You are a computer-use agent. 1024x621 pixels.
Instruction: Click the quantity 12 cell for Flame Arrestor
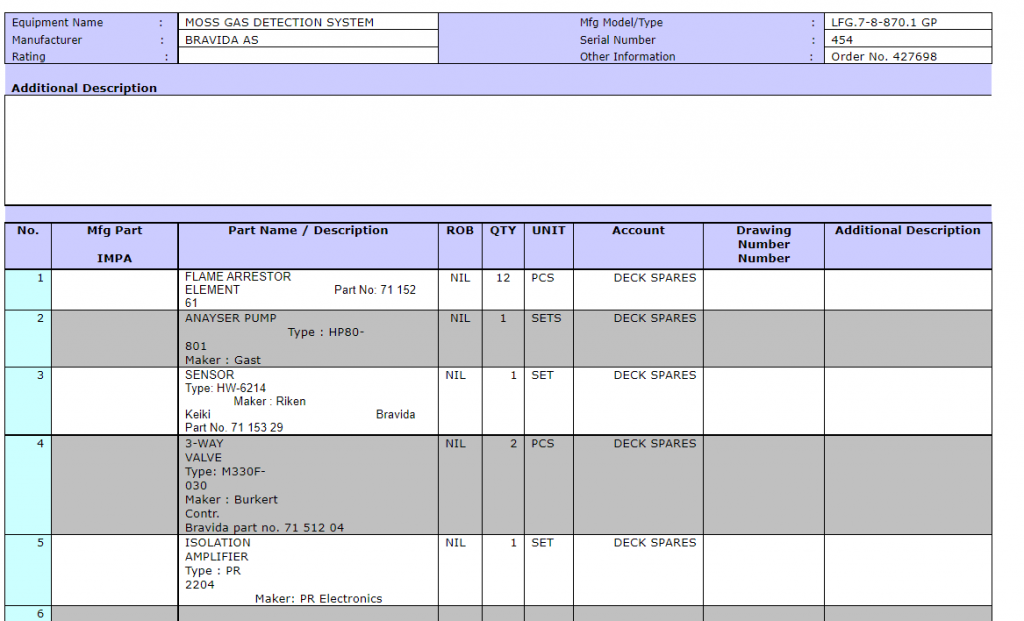pos(503,279)
